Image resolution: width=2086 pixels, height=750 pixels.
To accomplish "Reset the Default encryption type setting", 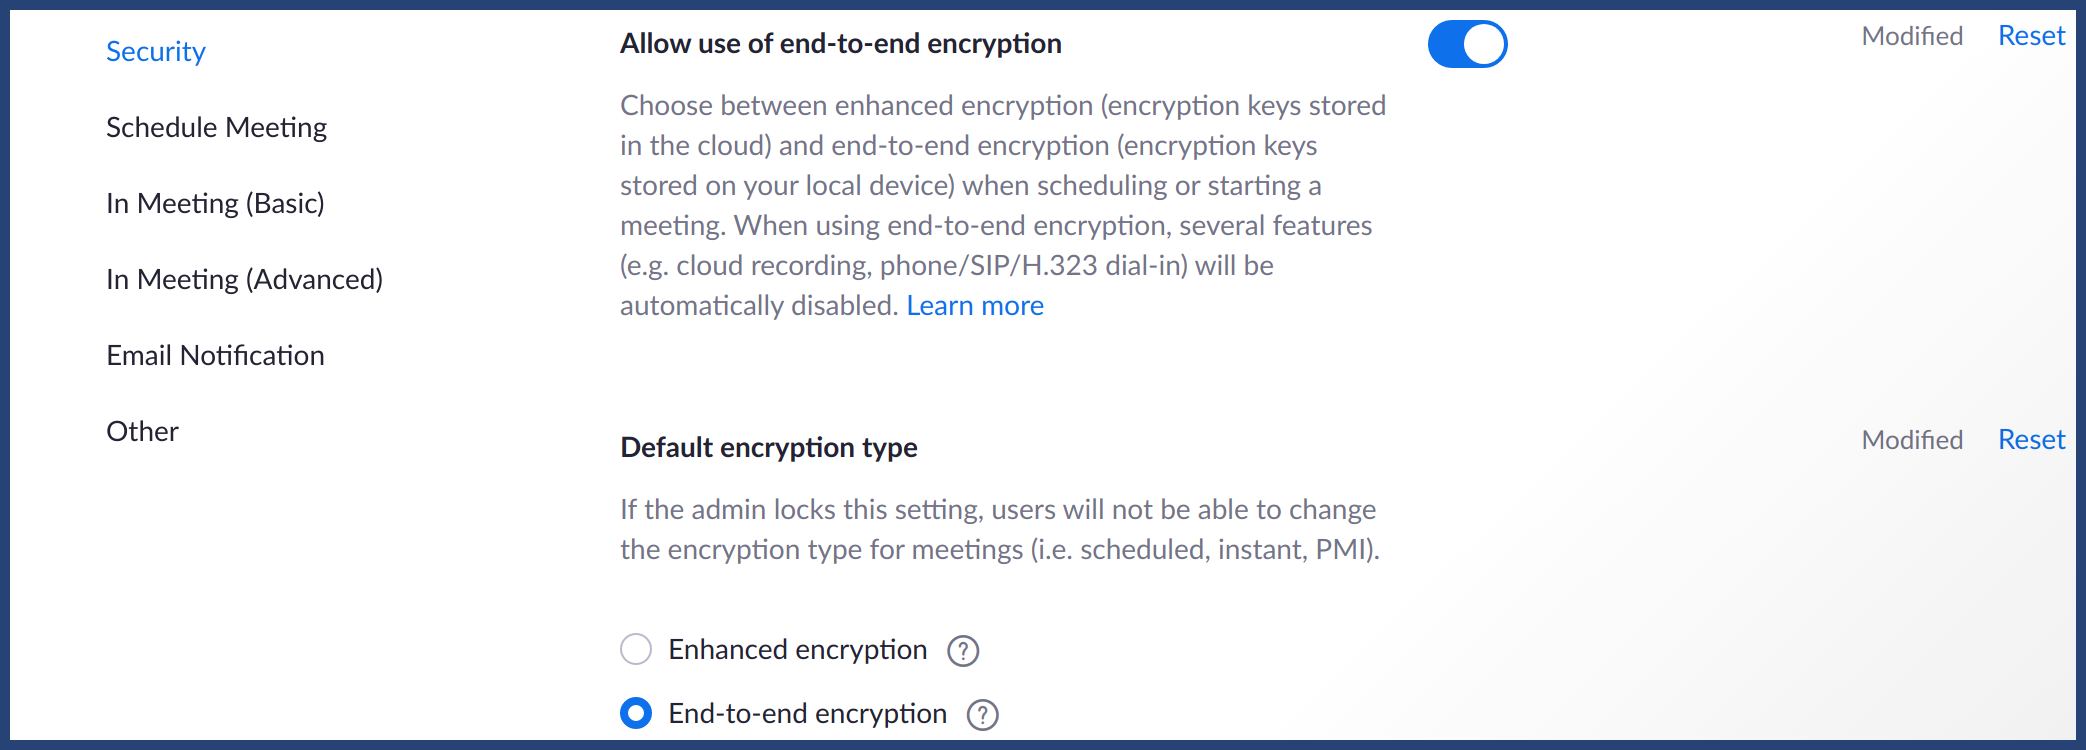I will [2031, 440].
